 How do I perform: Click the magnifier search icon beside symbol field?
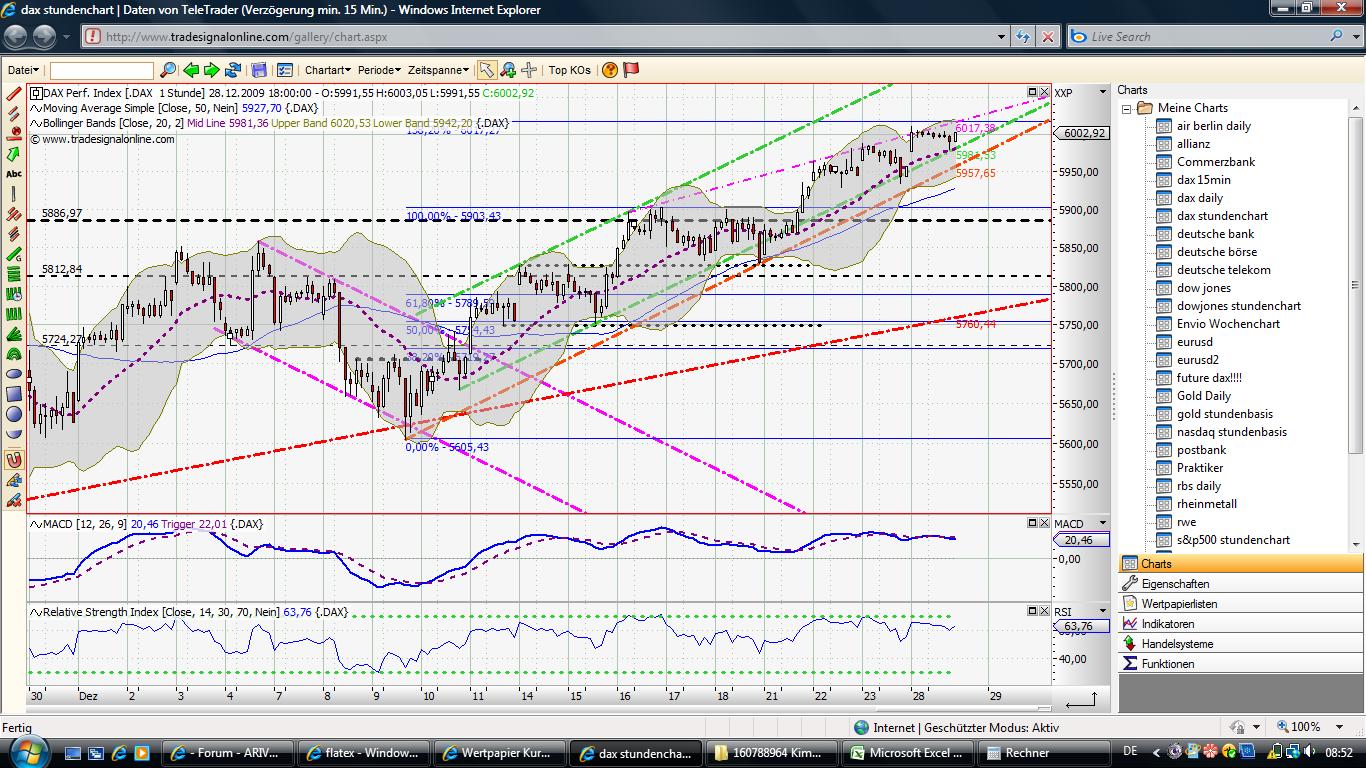point(168,70)
